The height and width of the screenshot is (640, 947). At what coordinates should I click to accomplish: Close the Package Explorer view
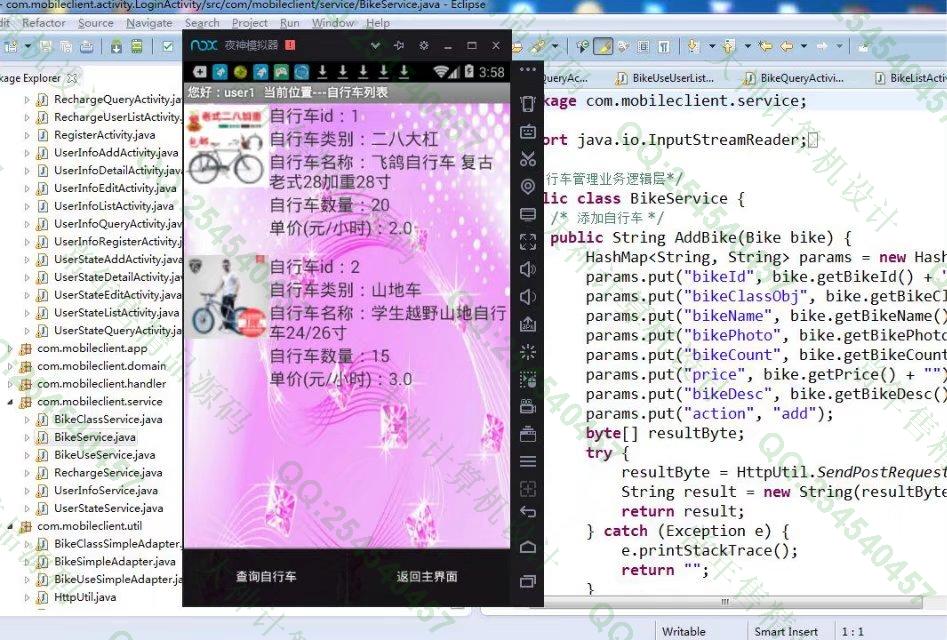pos(72,78)
